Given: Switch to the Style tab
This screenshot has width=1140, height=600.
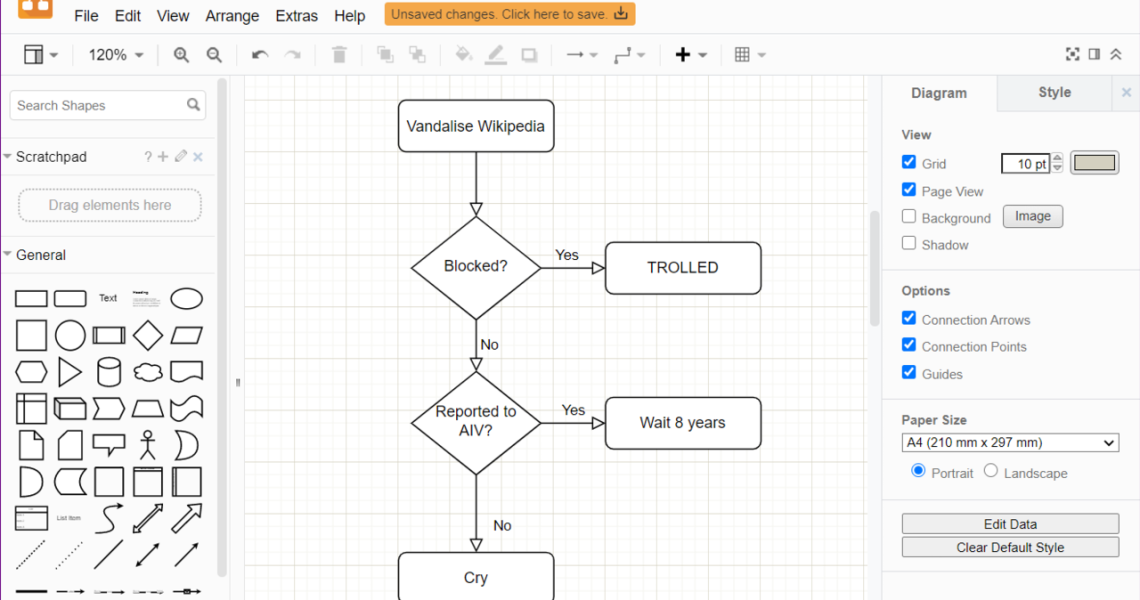Looking at the screenshot, I should (x=1054, y=92).
